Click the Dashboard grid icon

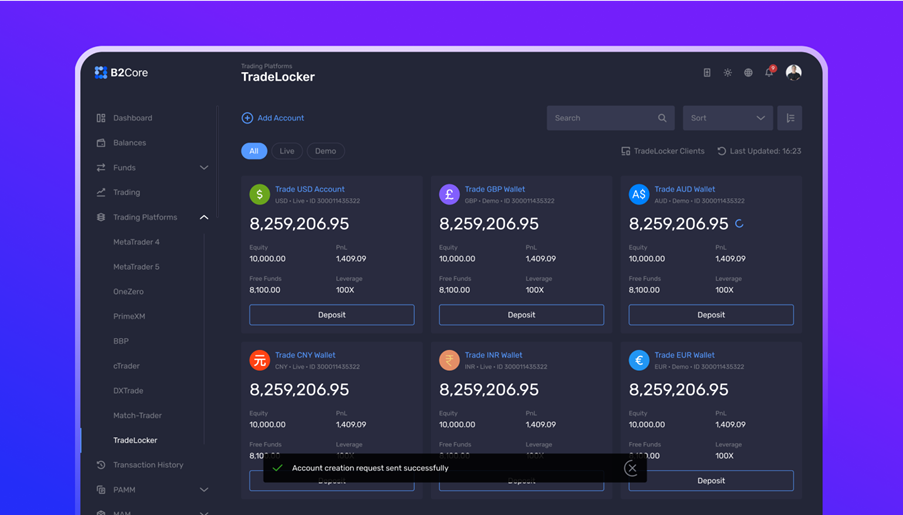pos(101,118)
